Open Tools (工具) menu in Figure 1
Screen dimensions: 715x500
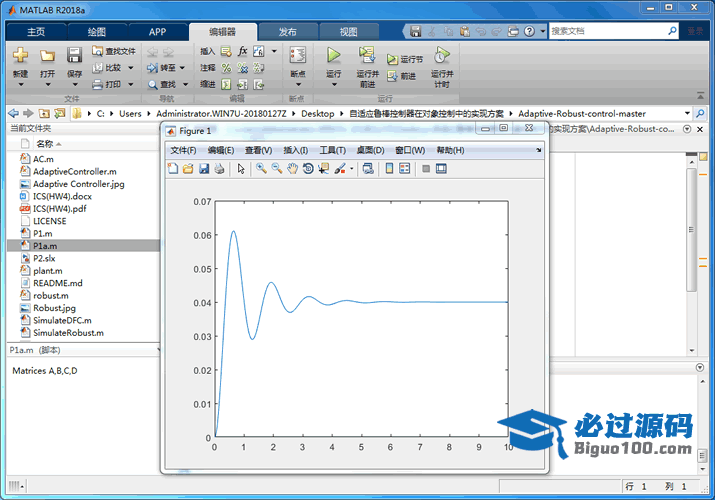(x=332, y=150)
